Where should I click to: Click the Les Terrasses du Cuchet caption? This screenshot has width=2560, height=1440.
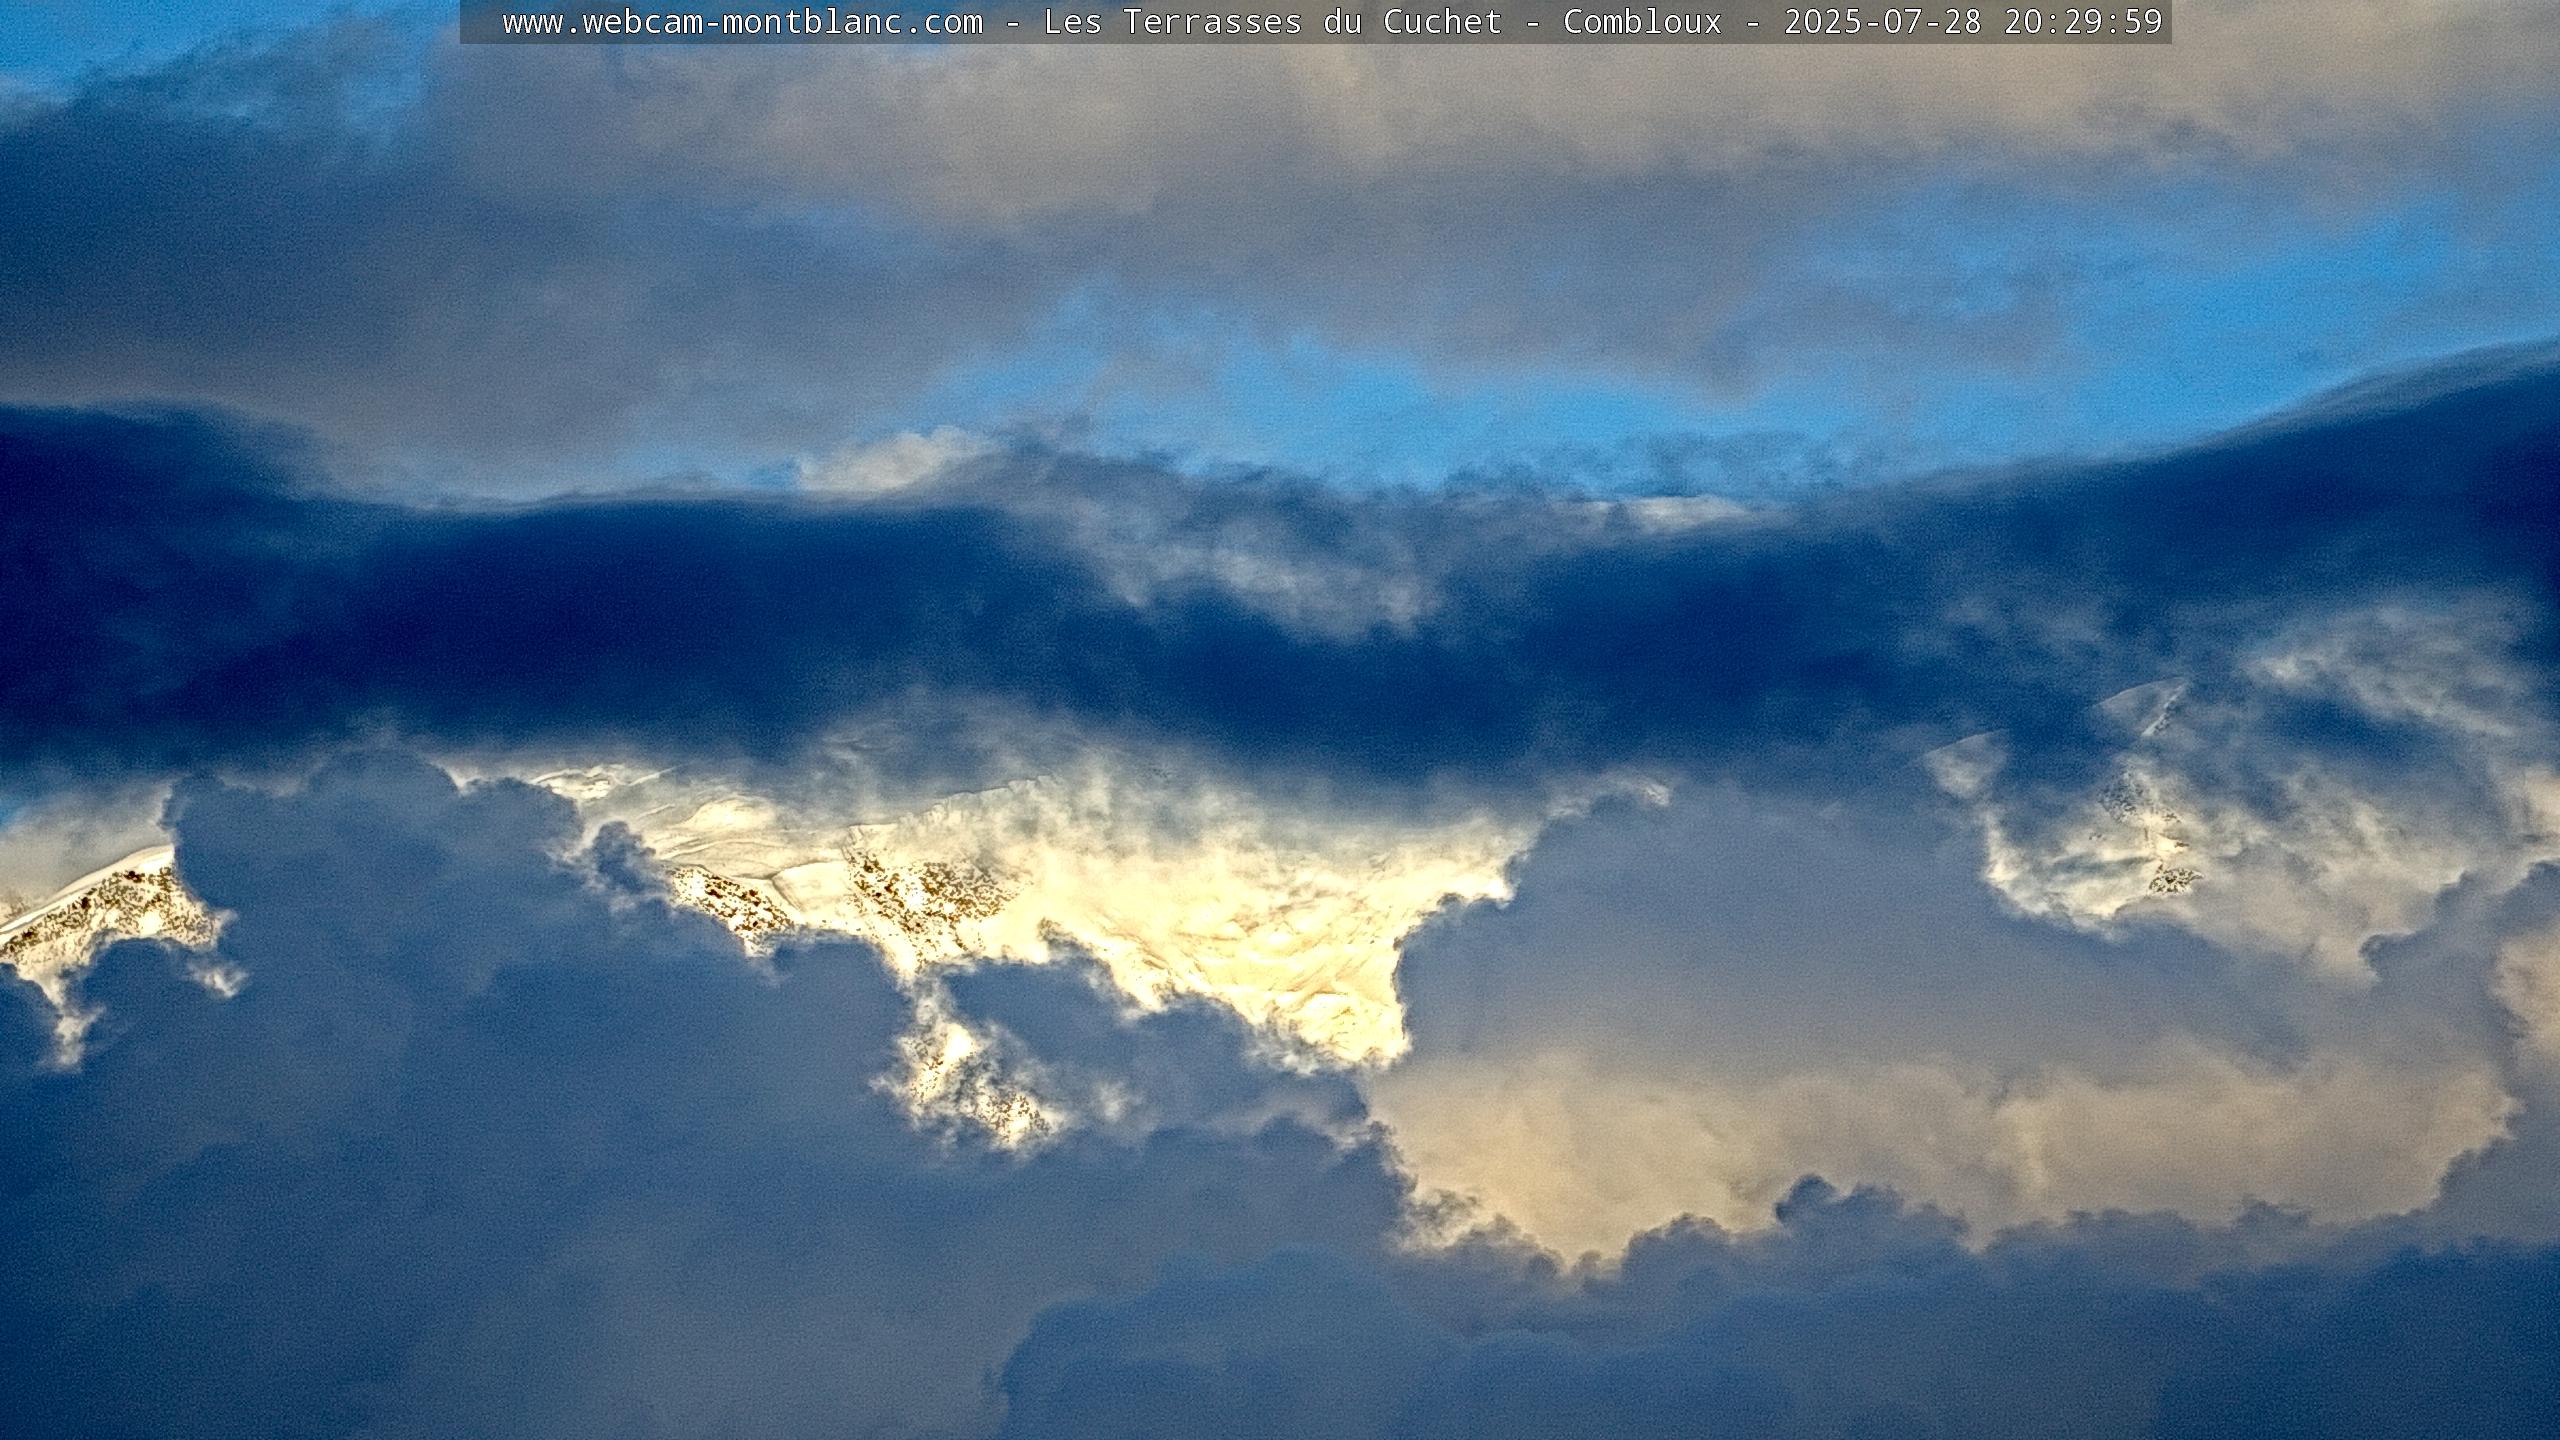(x=1273, y=22)
